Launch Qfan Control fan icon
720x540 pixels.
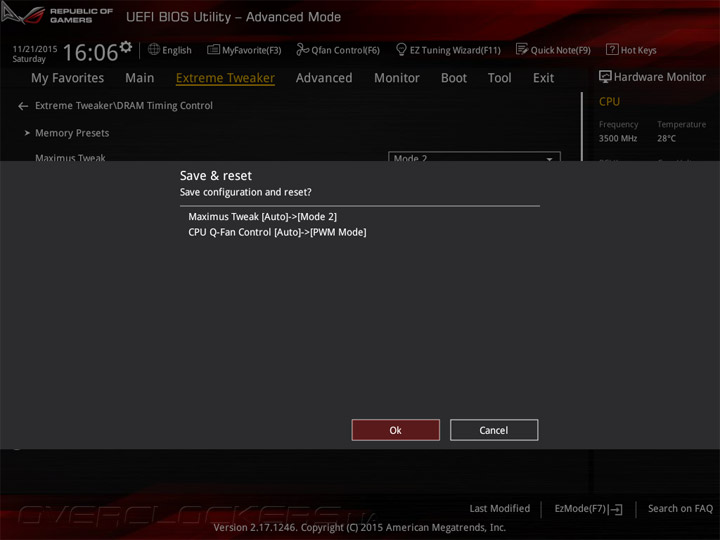(x=302, y=49)
